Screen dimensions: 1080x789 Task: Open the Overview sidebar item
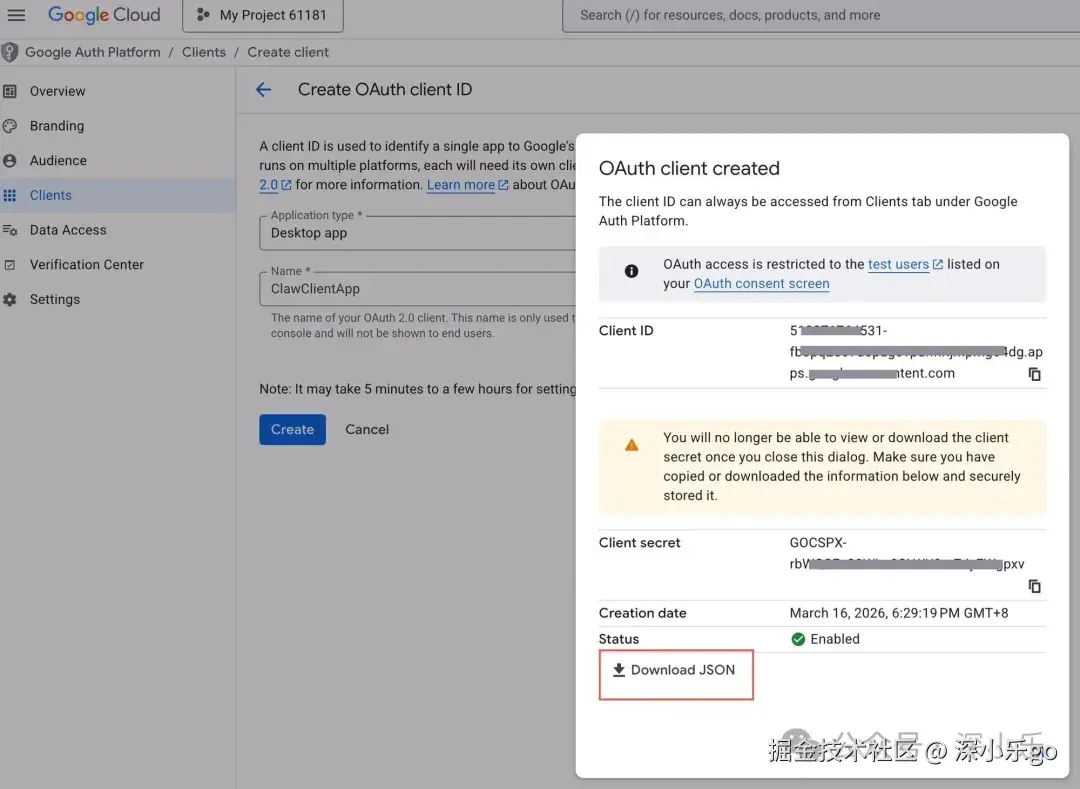(x=118, y=91)
